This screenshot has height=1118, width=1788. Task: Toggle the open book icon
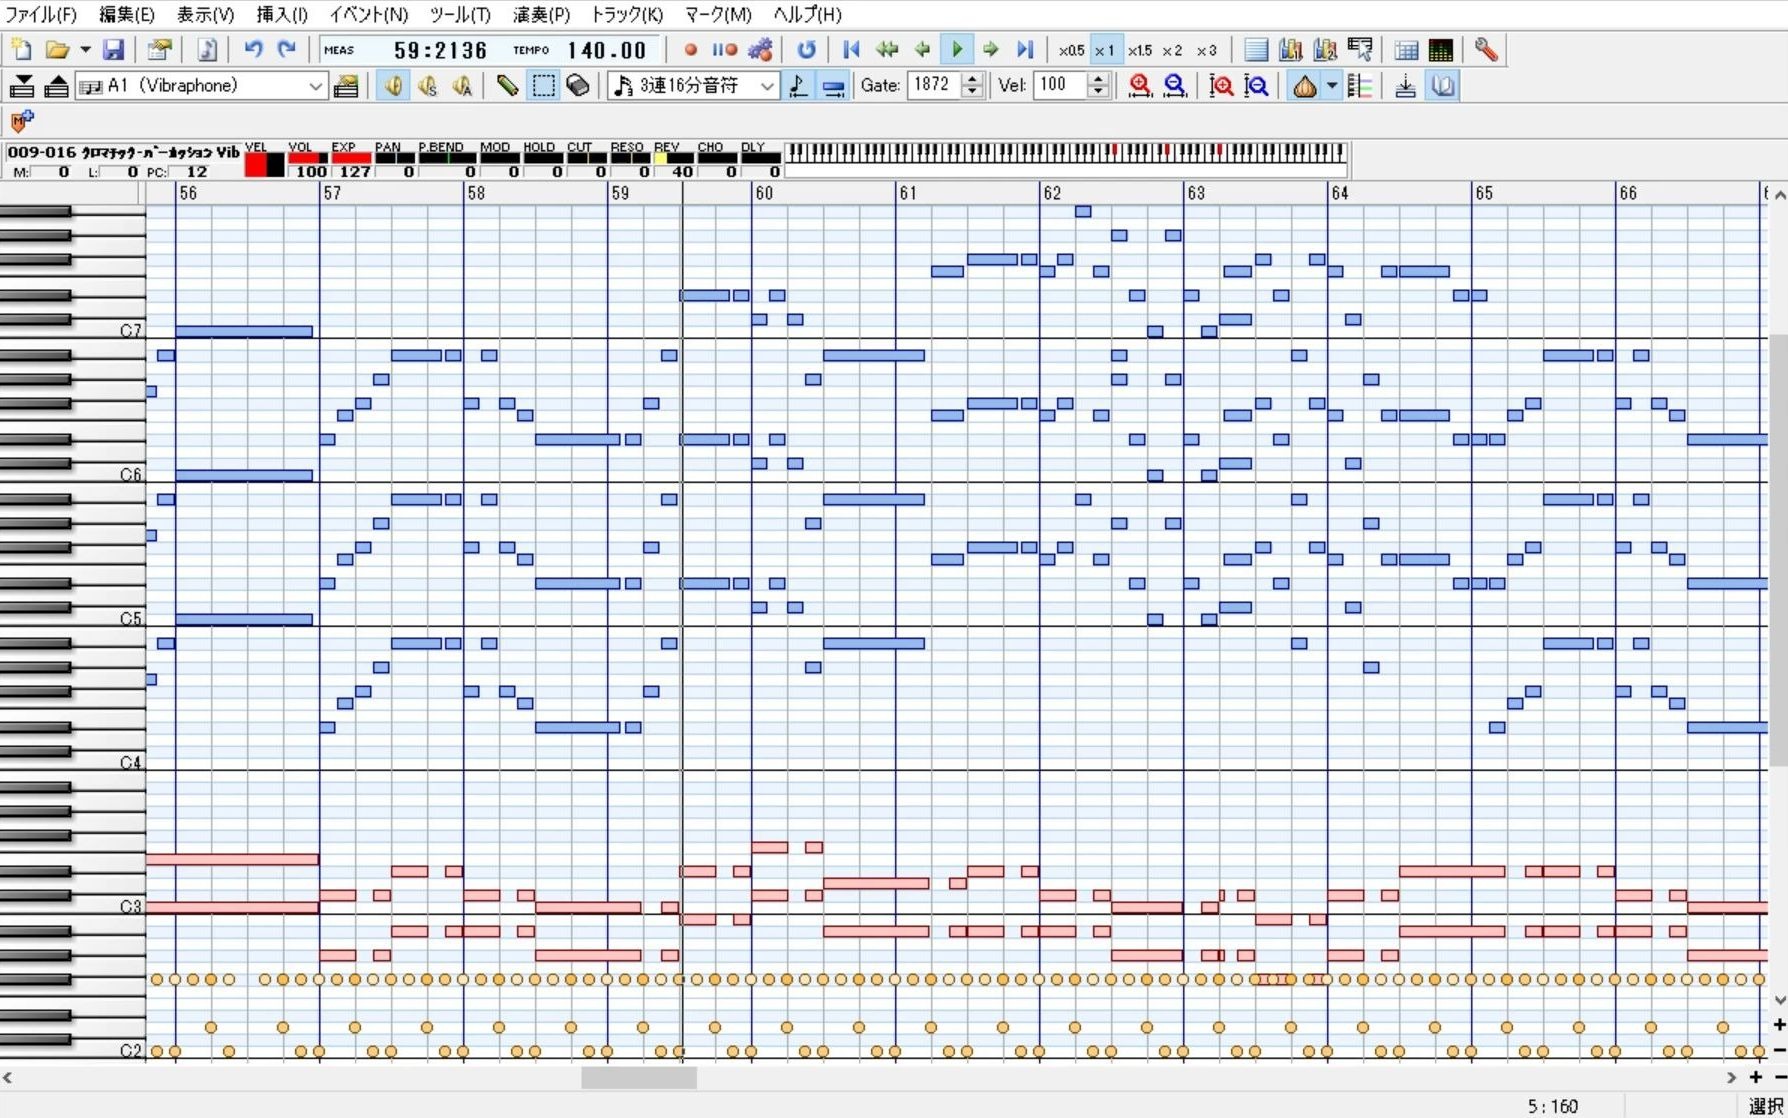pyautogui.click(x=1442, y=86)
